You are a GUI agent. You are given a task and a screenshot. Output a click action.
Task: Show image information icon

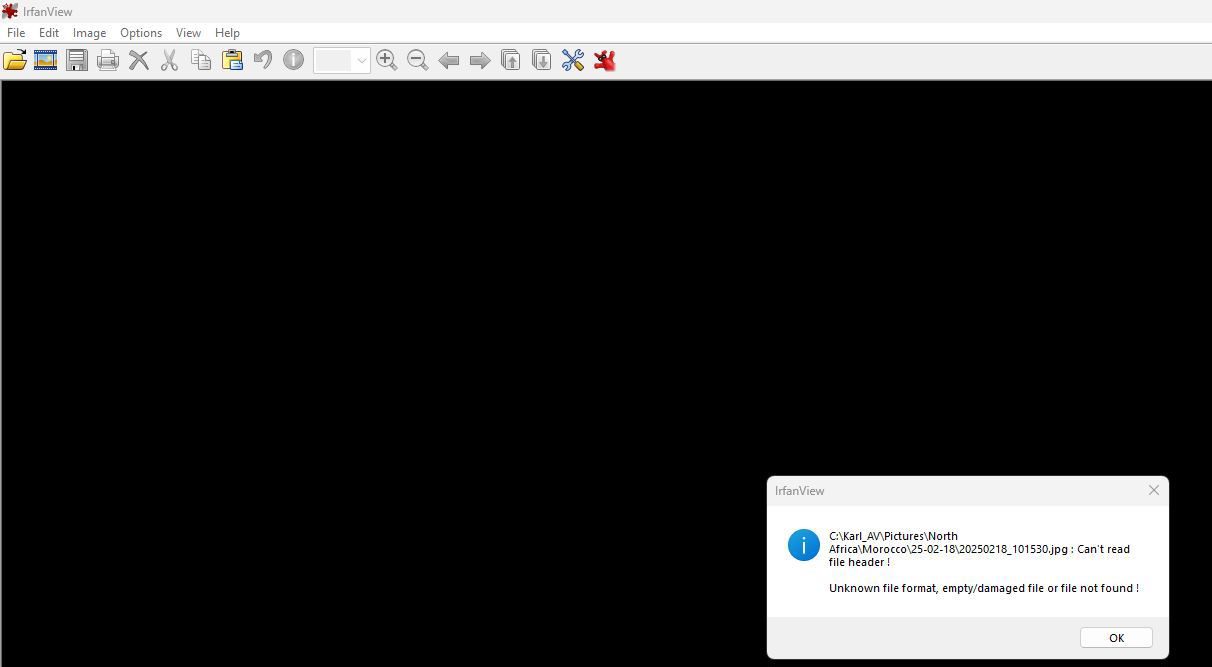(x=293, y=60)
